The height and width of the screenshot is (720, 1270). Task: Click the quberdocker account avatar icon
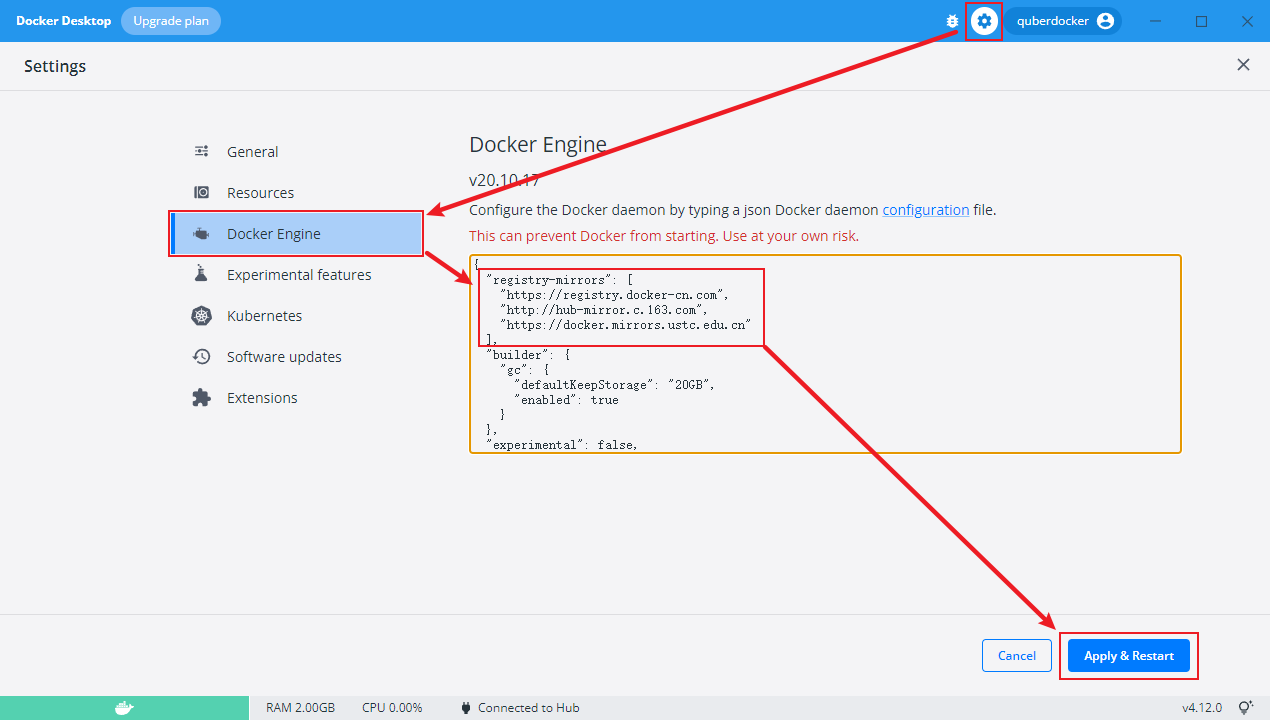pyautogui.click(x=1105, y=21)
